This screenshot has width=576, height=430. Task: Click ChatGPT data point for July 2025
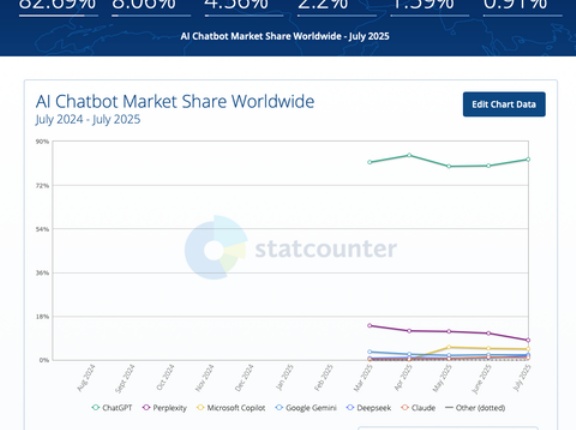point(528,159)
